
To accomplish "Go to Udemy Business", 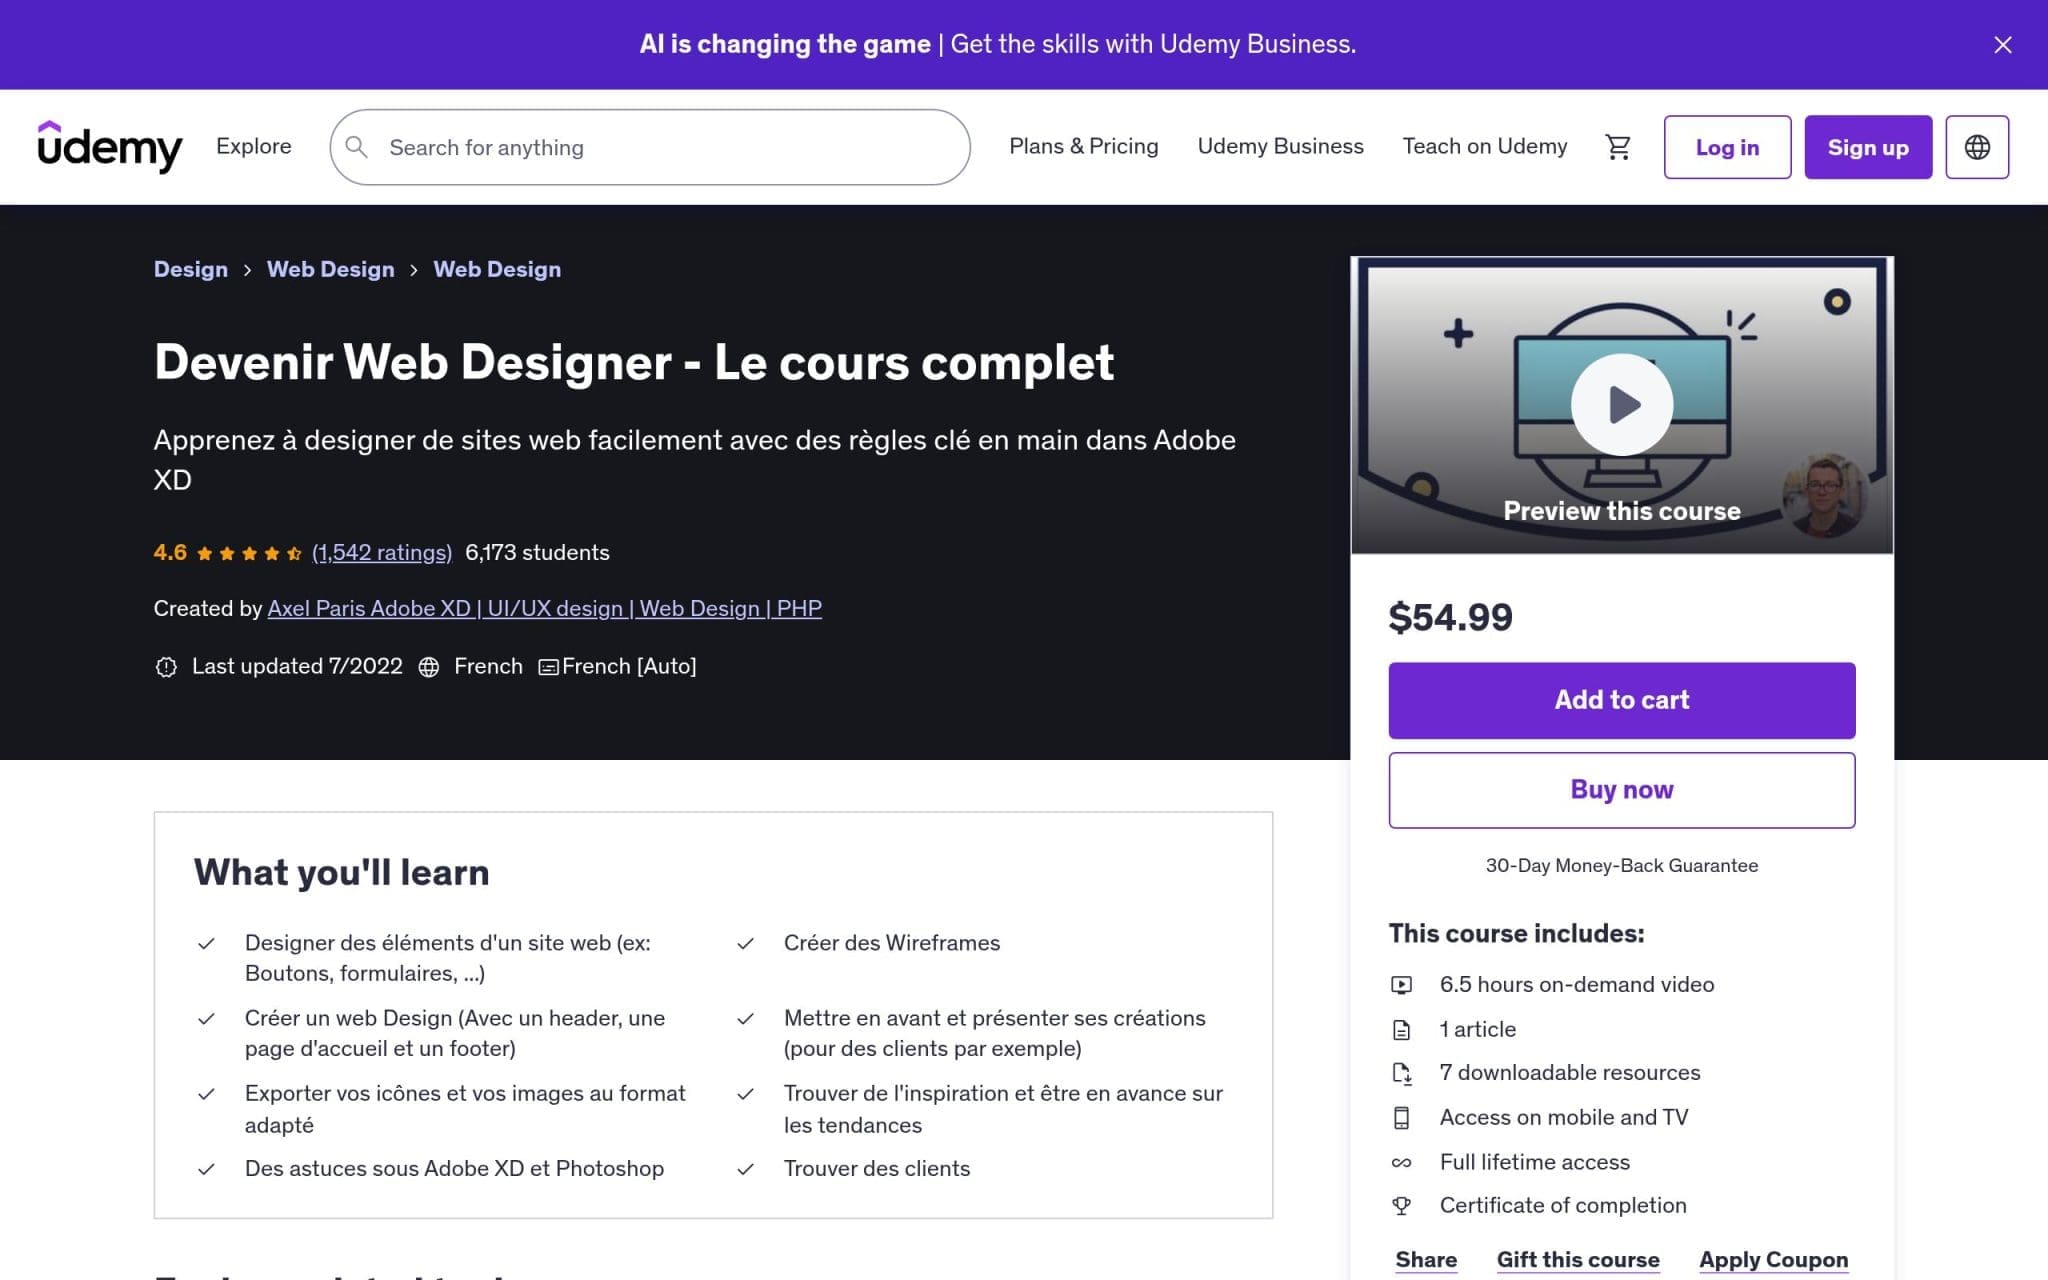I will pyautogui.click(x=1280, y=146).
